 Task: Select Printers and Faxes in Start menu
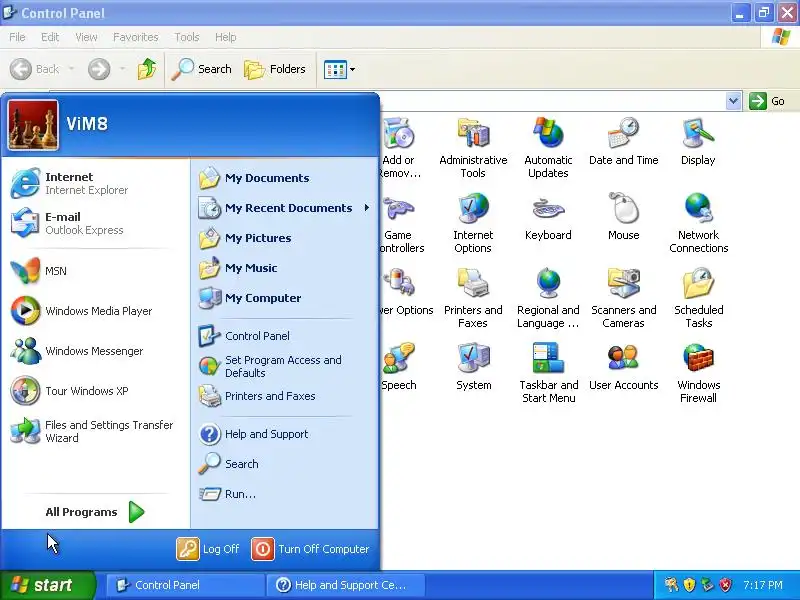point(283,396)
